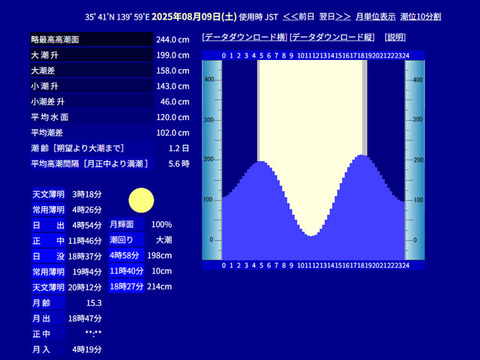Select the sunset time 18時37分

click(x=85, y=256)
